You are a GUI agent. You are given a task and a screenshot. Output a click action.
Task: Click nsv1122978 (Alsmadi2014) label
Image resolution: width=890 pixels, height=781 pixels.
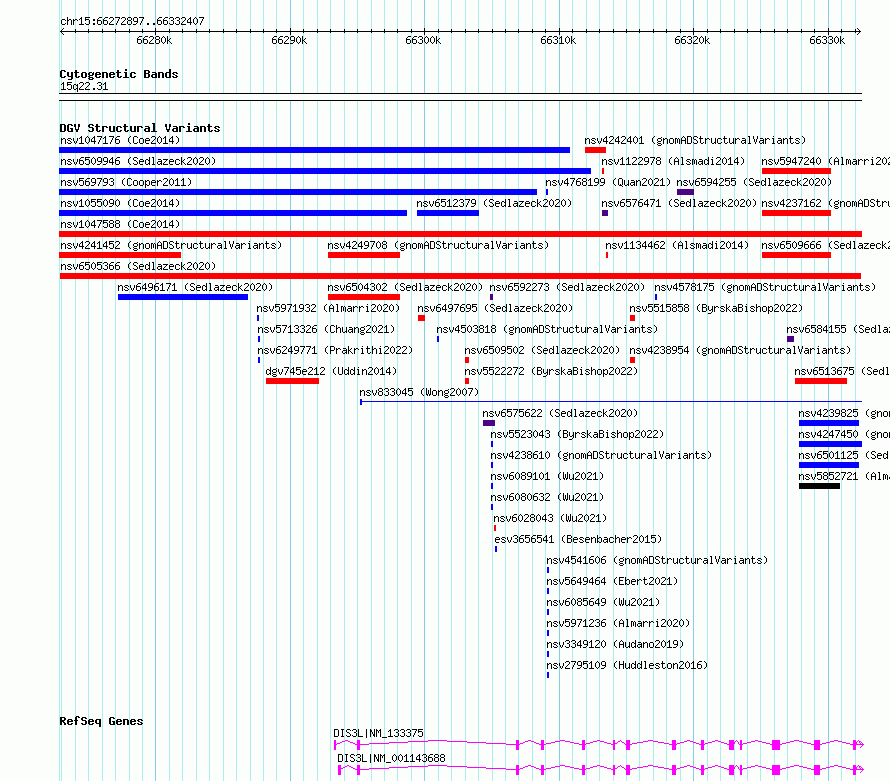click(673, 161)
